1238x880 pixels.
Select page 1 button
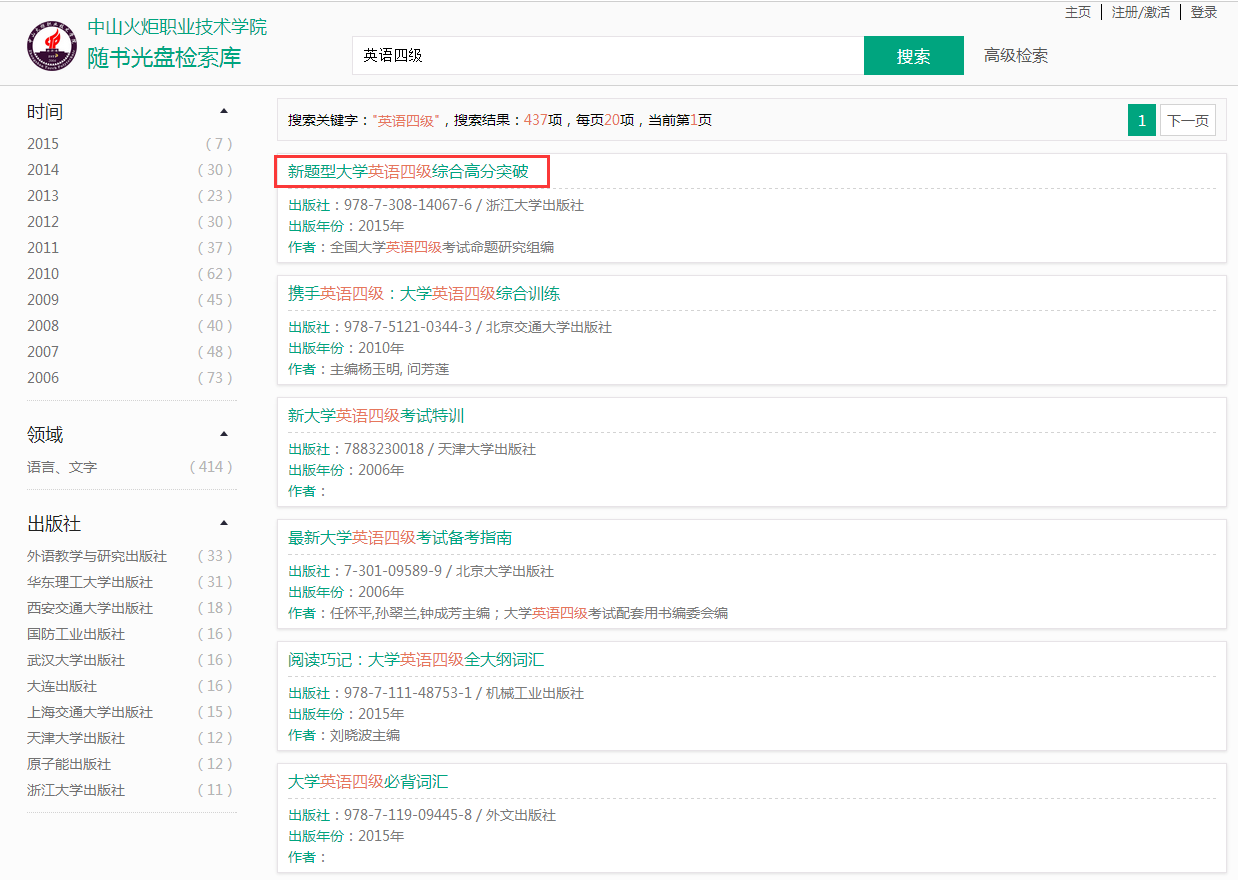pyautogui.click(x=1141, y=121)
